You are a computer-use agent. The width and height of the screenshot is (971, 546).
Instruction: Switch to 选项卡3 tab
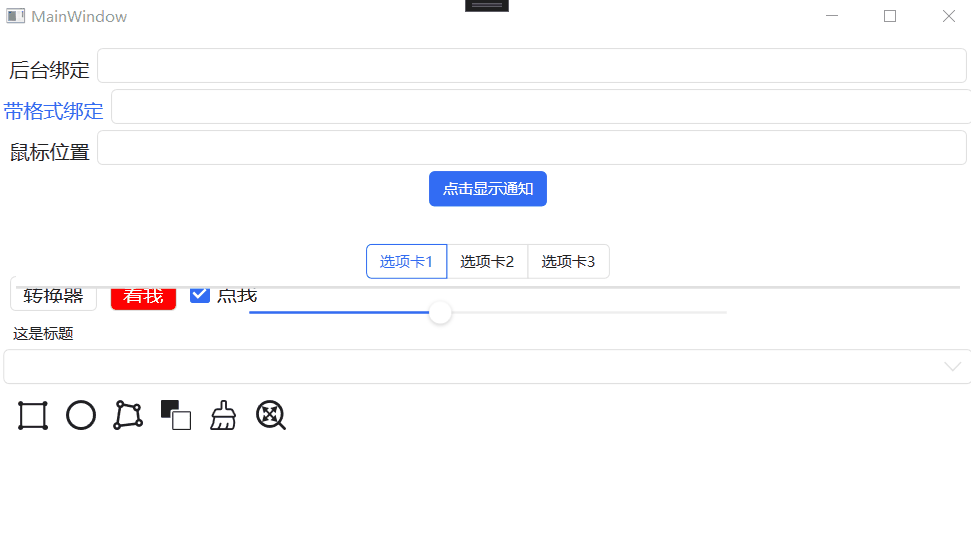coord(568,262)
